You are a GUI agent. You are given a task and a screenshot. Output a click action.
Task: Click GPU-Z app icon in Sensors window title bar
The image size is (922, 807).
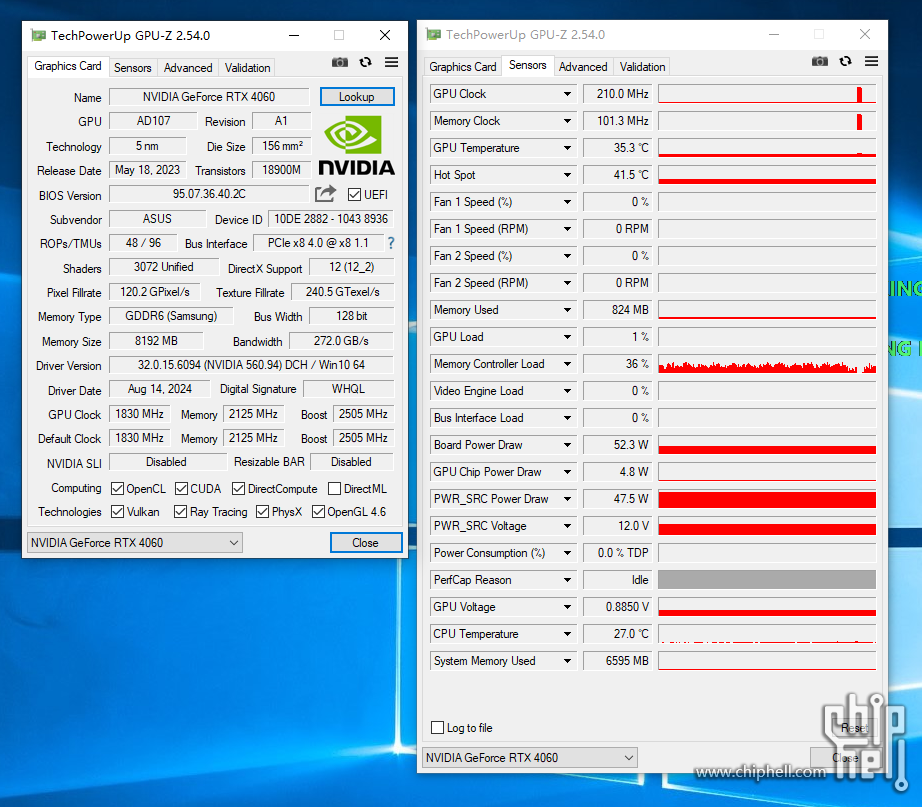(434, 35)
